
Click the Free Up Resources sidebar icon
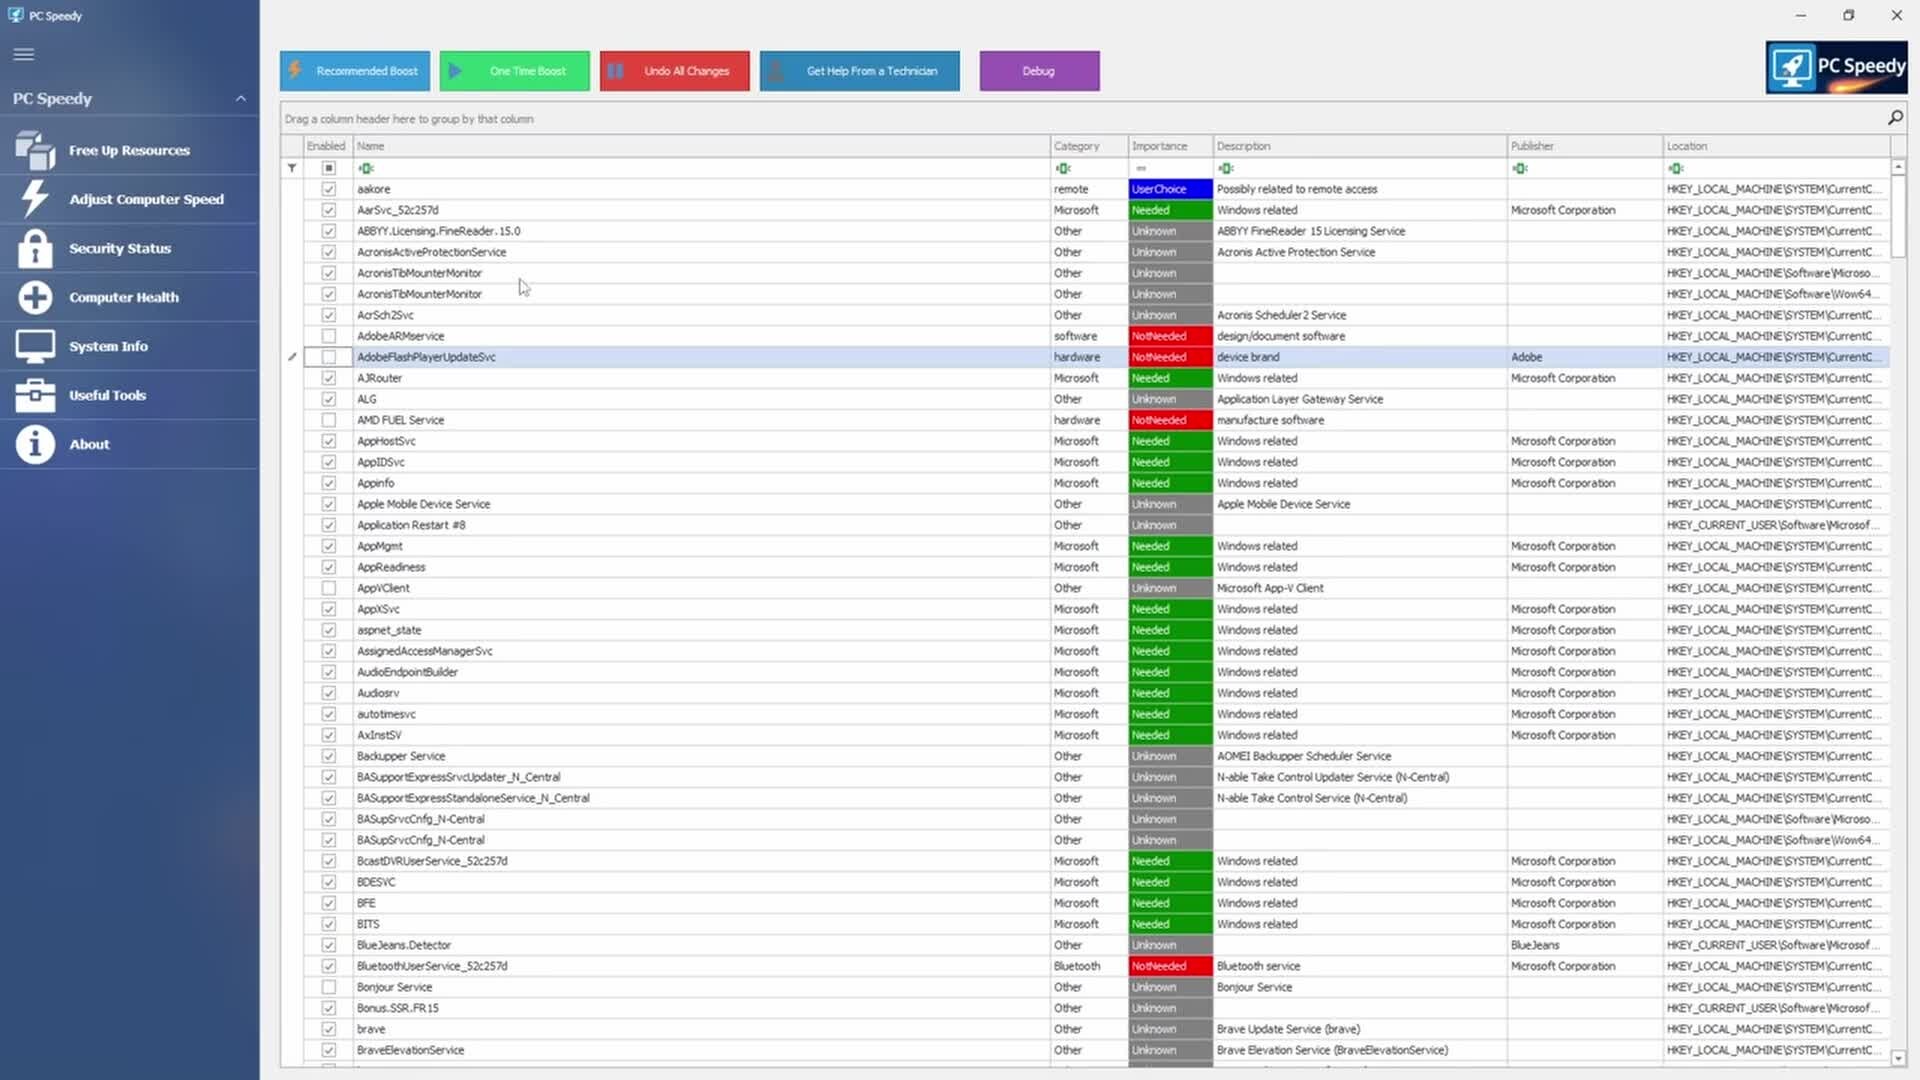coord(35,151)
